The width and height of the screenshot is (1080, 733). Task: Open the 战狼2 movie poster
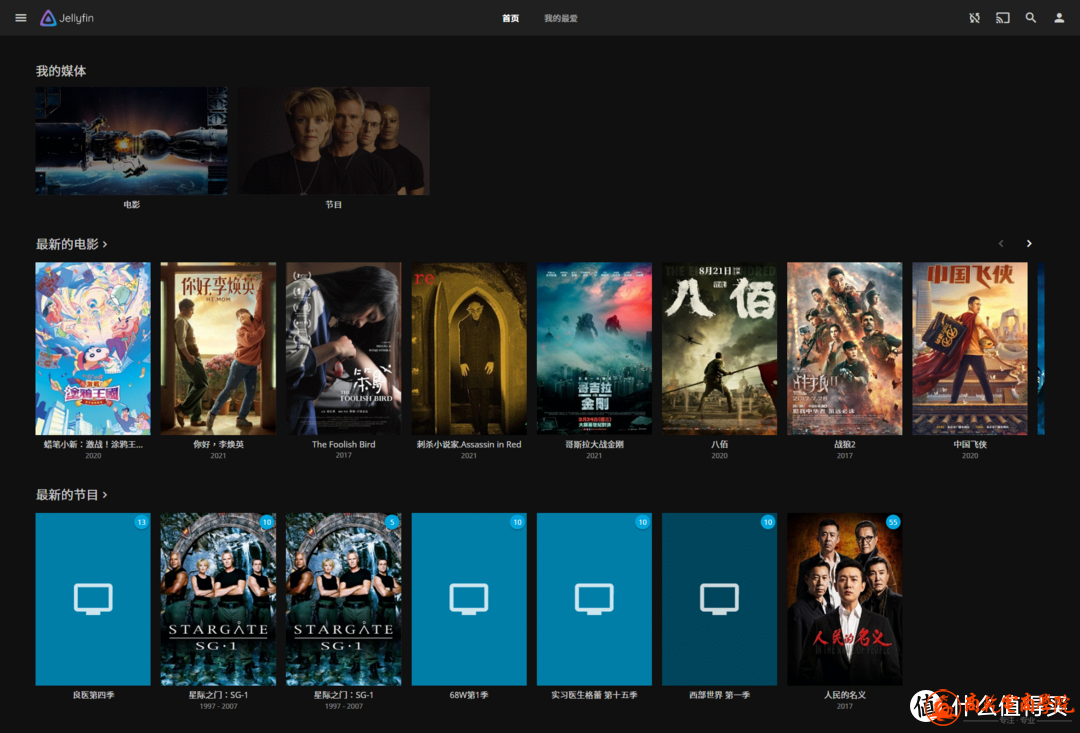coord(845,348)
